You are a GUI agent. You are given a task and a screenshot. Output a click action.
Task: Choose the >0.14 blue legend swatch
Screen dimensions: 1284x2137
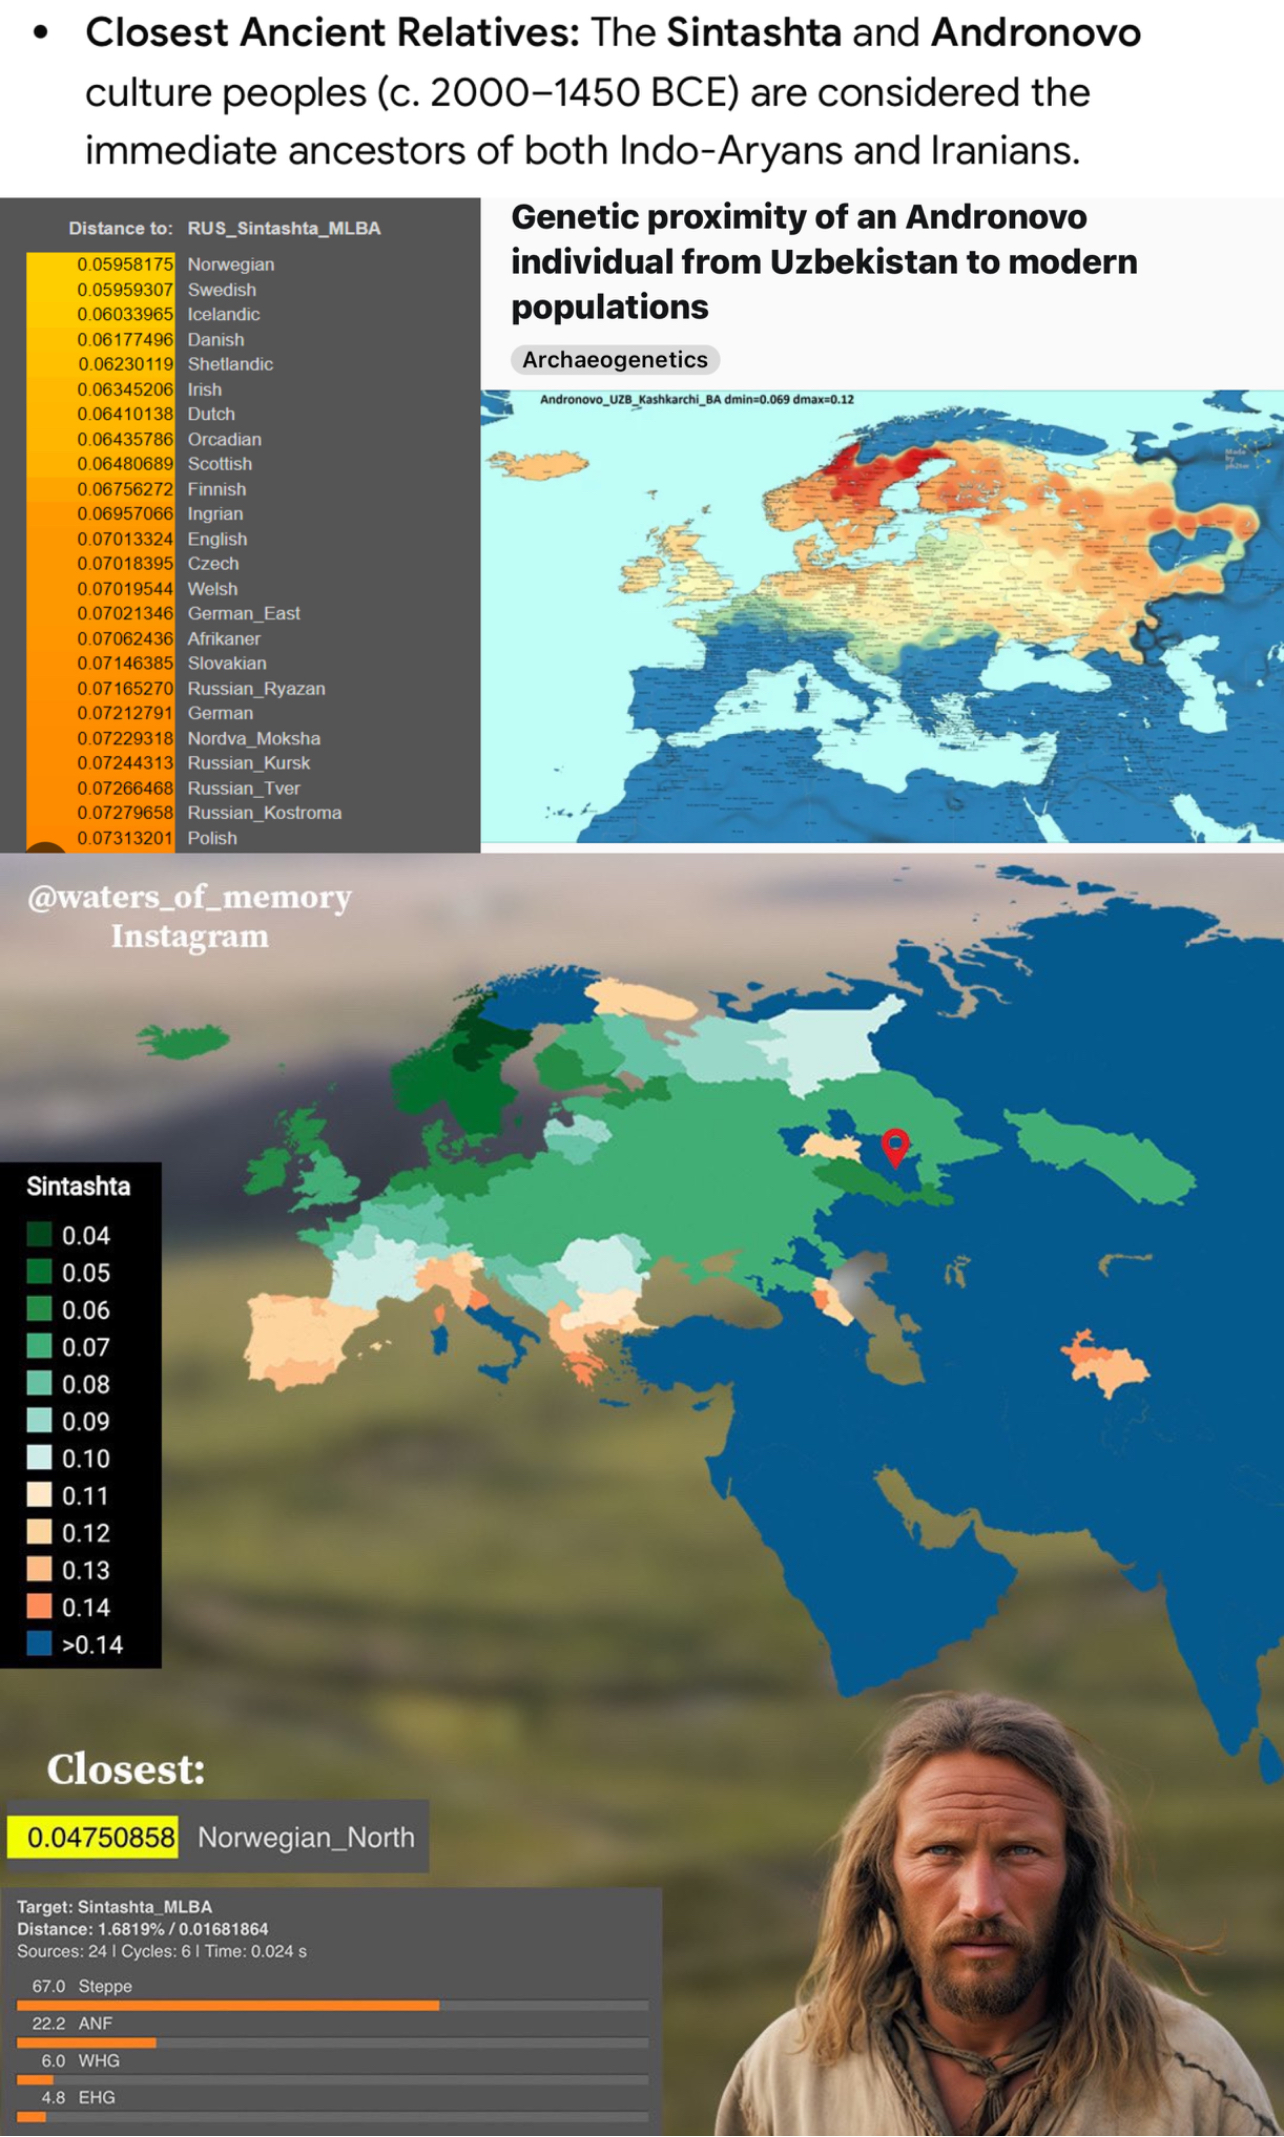pyautogui.click(x=39, y=1644)
